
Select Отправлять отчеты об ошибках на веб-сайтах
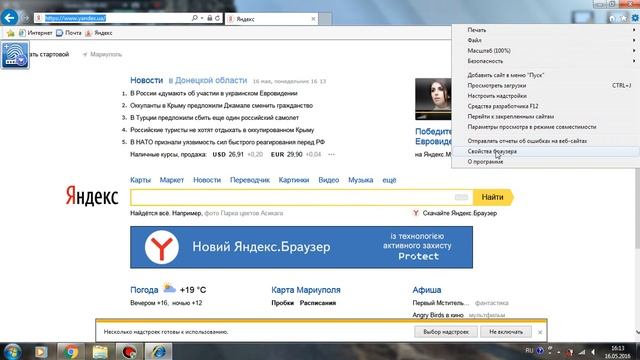click(546, 141)
